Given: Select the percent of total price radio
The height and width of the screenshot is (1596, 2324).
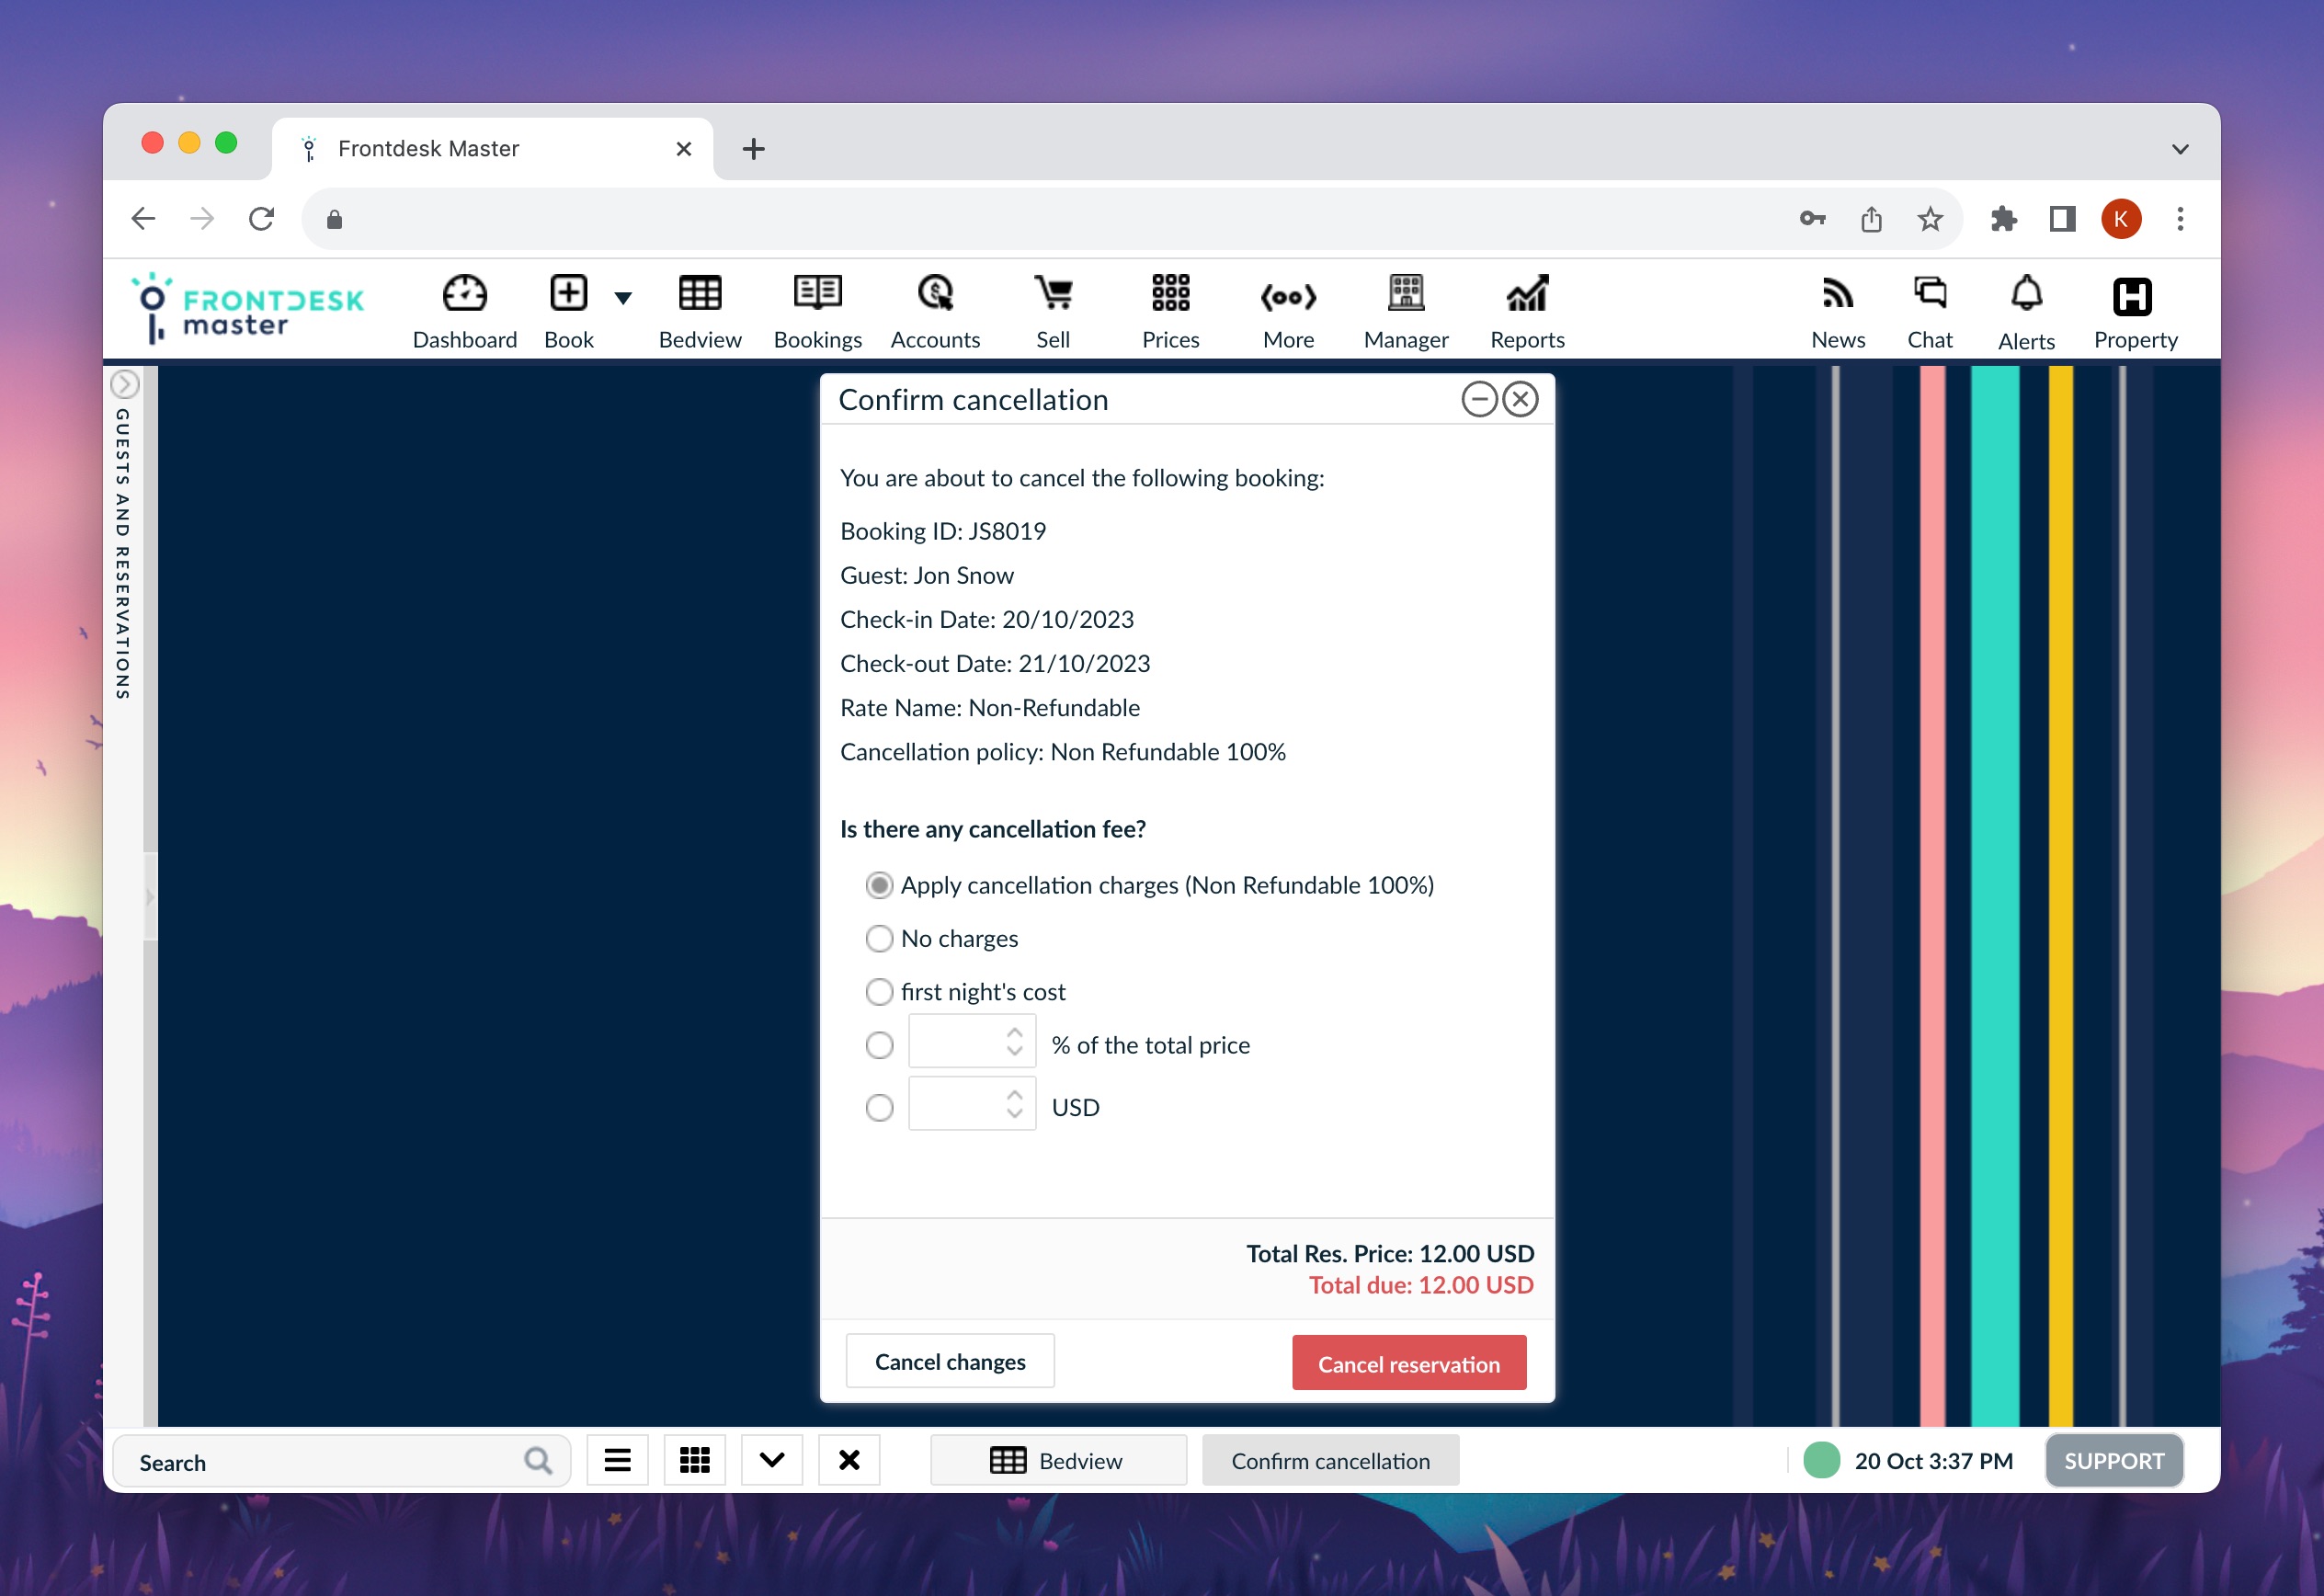Looking at the screenshot, I should click(879, 1045).
